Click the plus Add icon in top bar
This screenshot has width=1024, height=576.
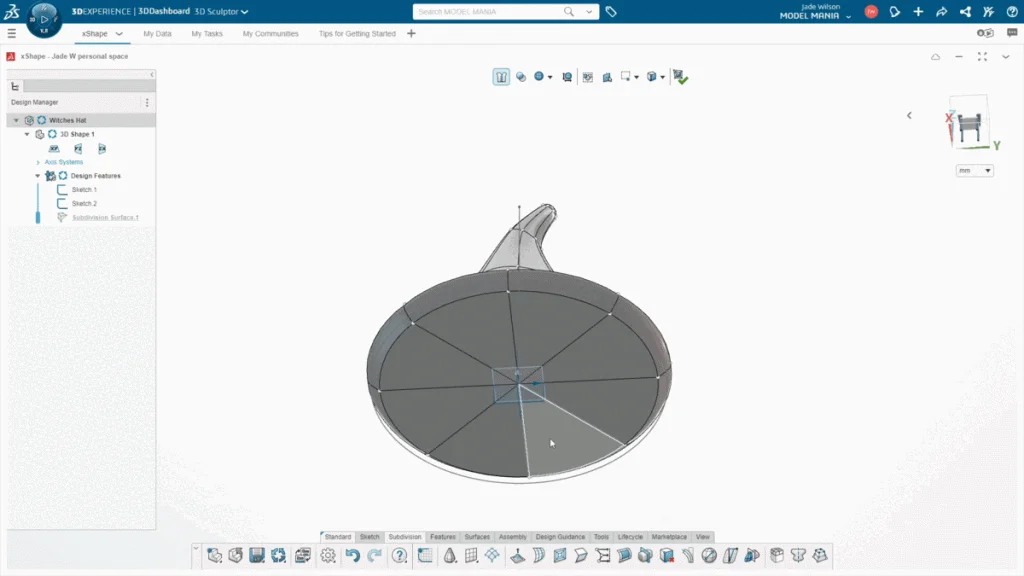(918, 12)
